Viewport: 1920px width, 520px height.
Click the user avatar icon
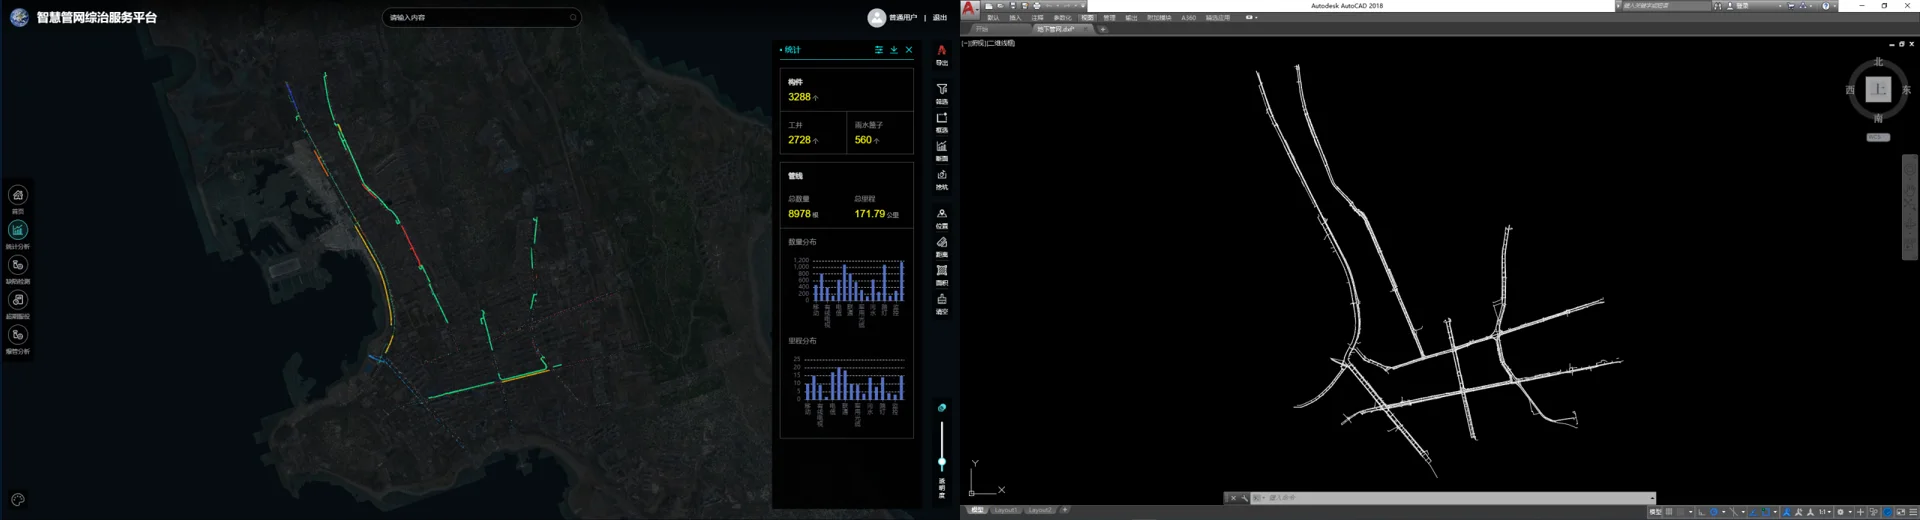(876, 17)
